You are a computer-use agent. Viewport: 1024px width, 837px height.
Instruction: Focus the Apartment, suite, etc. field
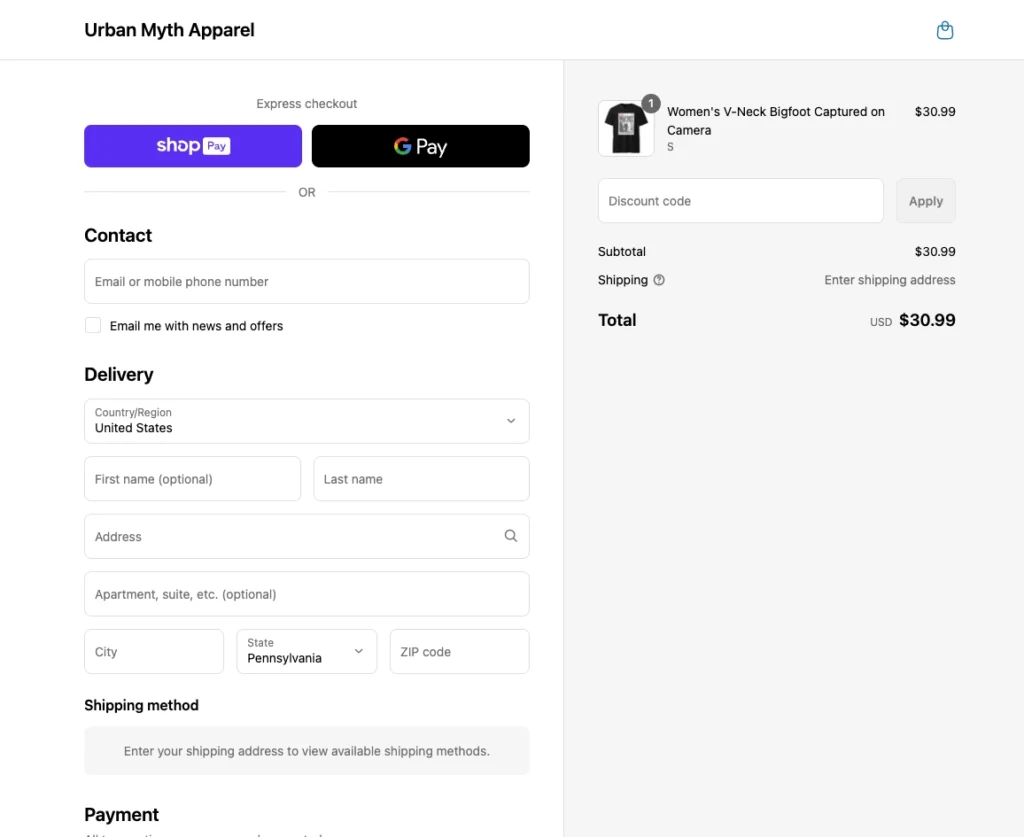click(307, 594)
